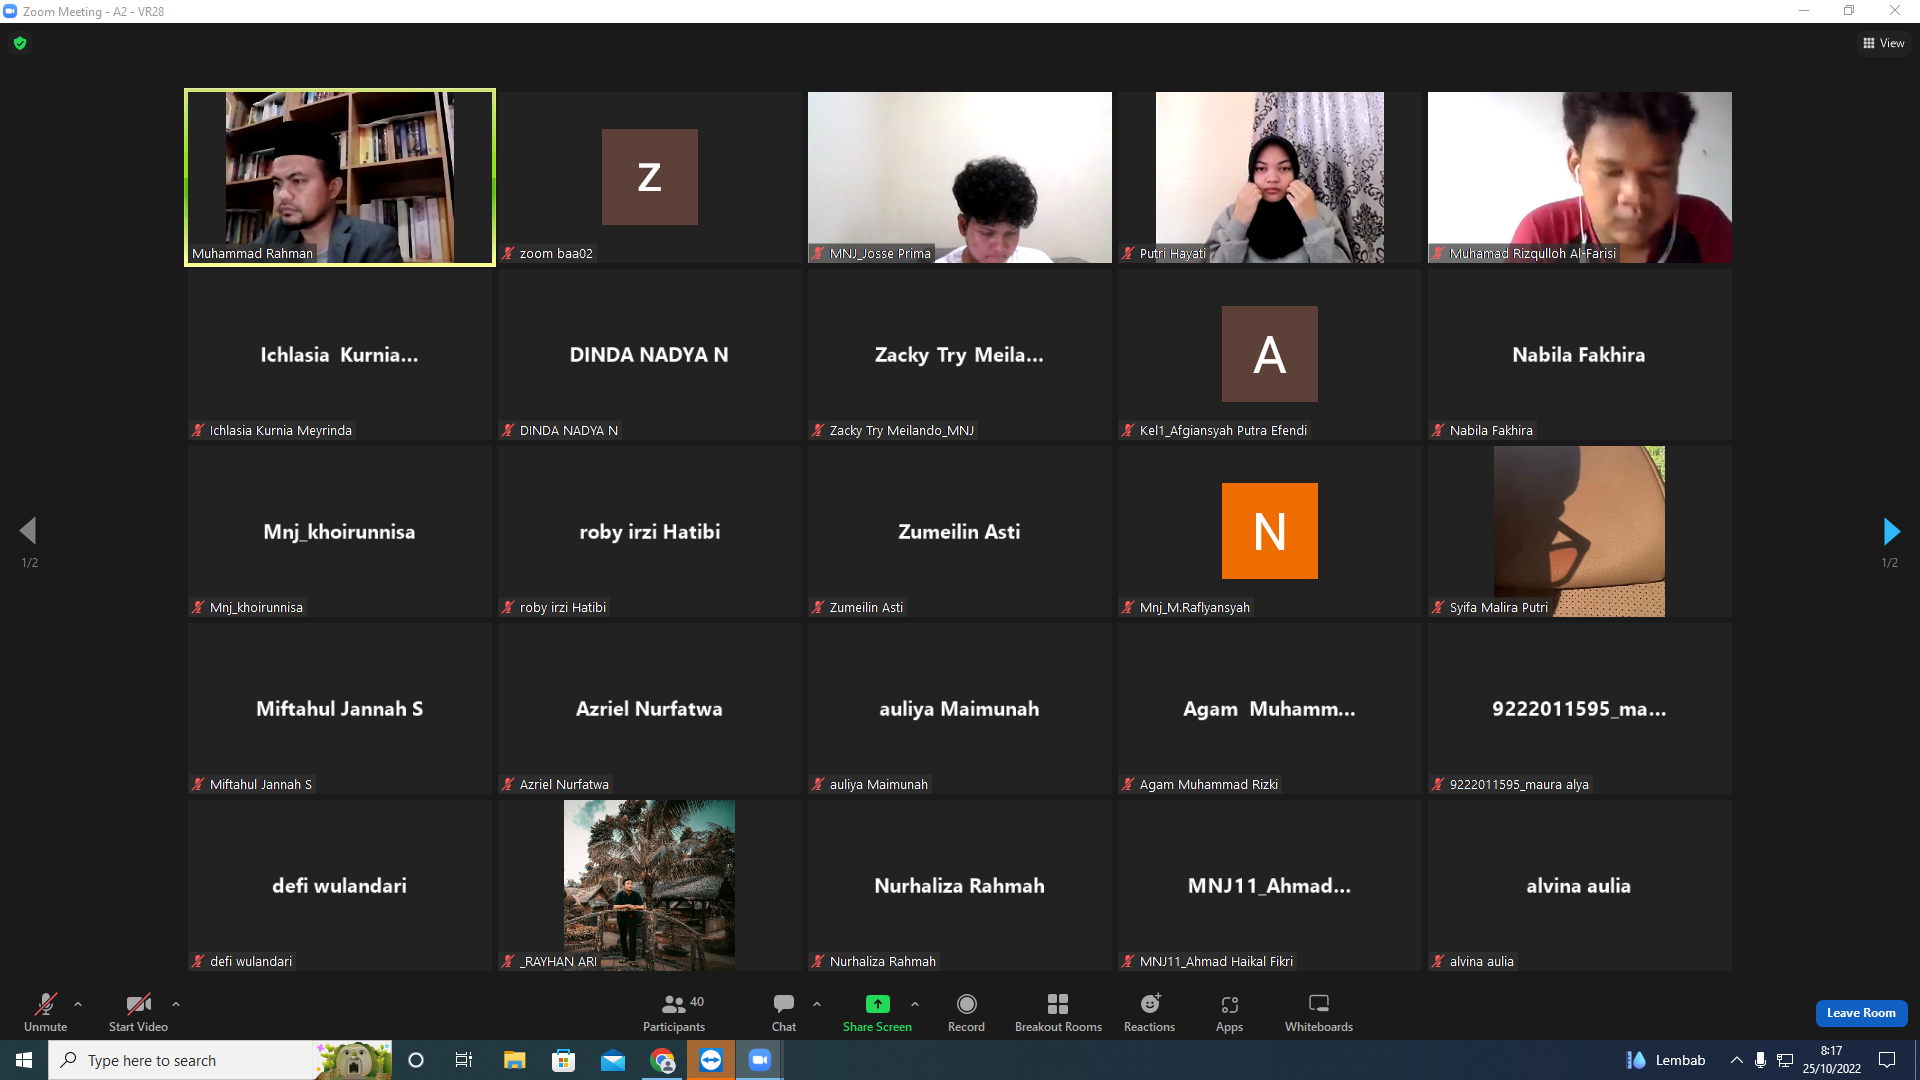Open Task View on the taskbar
The height and width of the screenshot is (1080, 1920).
(464, 1060)
